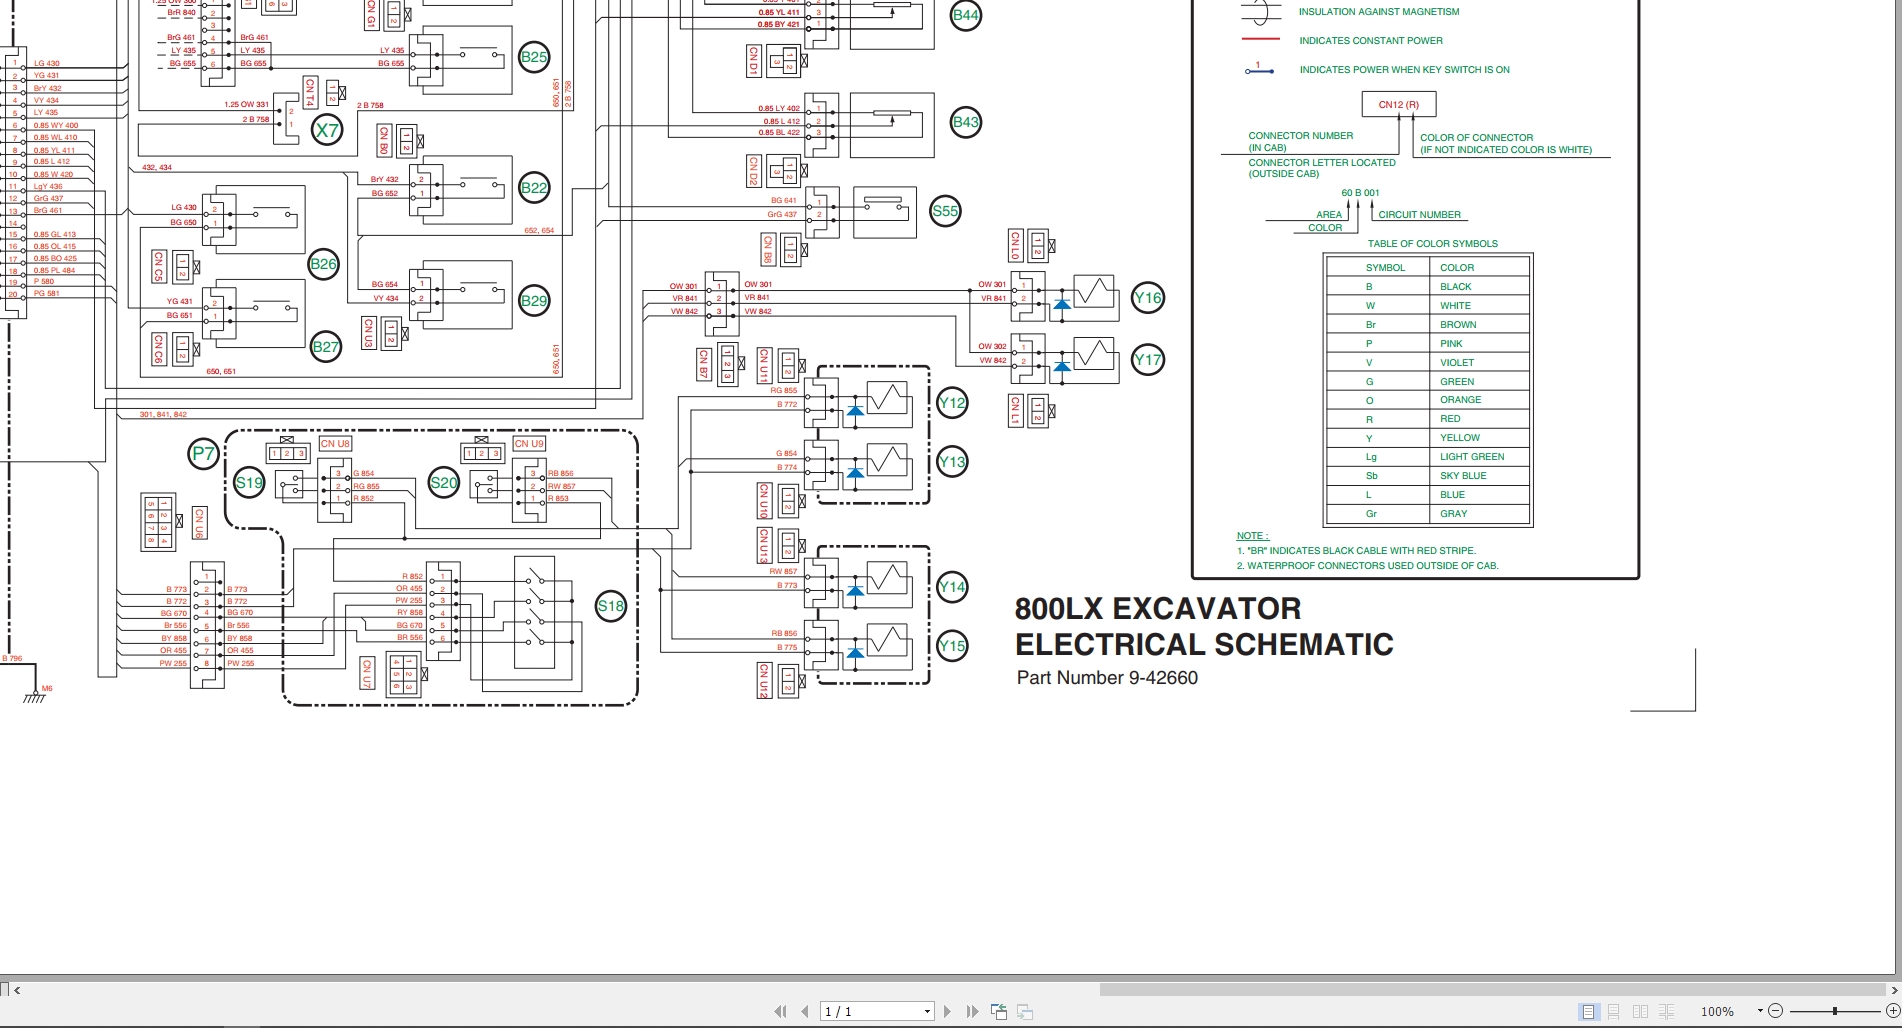Click the right horizontal scrollbar arrow
1902x1028 pixels.
point(1895,990)
